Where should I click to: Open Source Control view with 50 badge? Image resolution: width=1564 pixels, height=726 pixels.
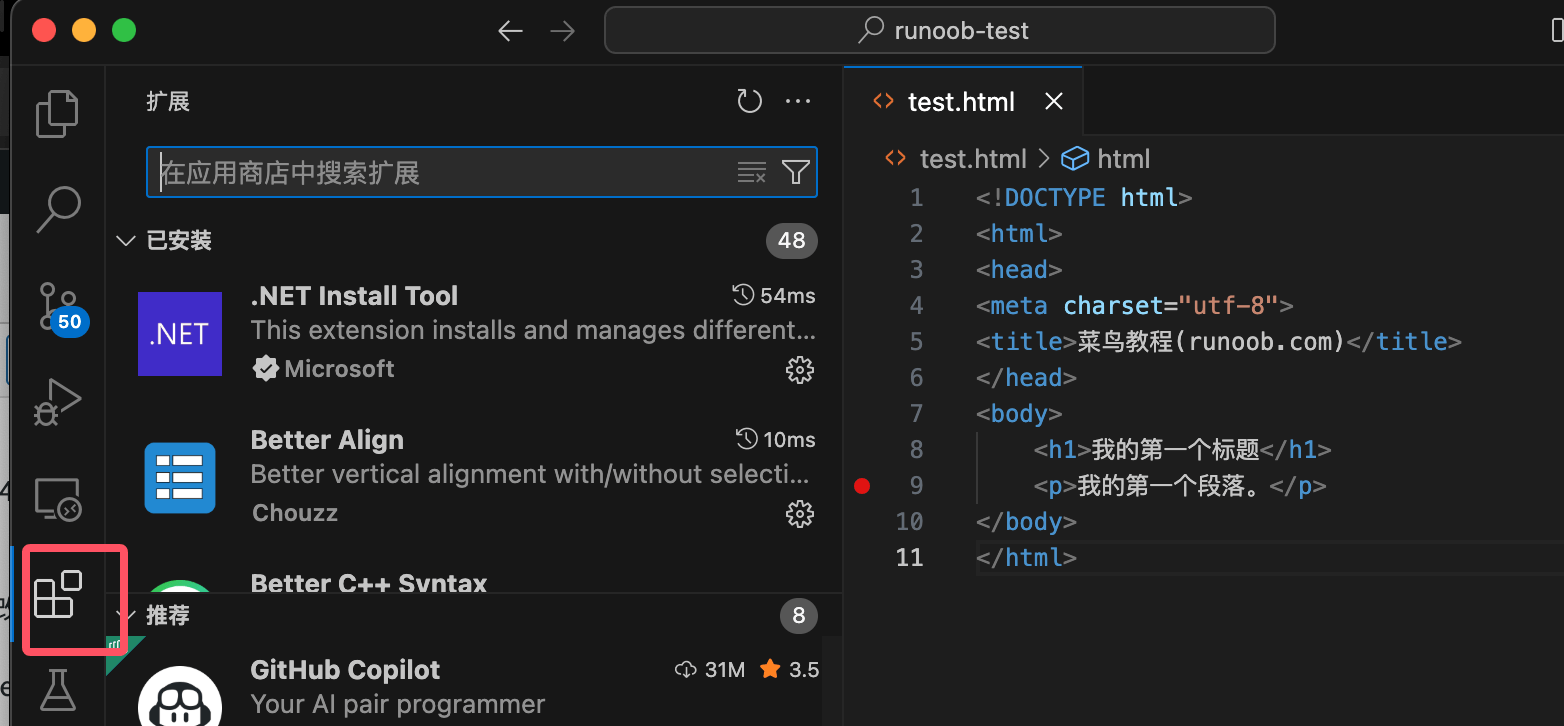(57, 306)
